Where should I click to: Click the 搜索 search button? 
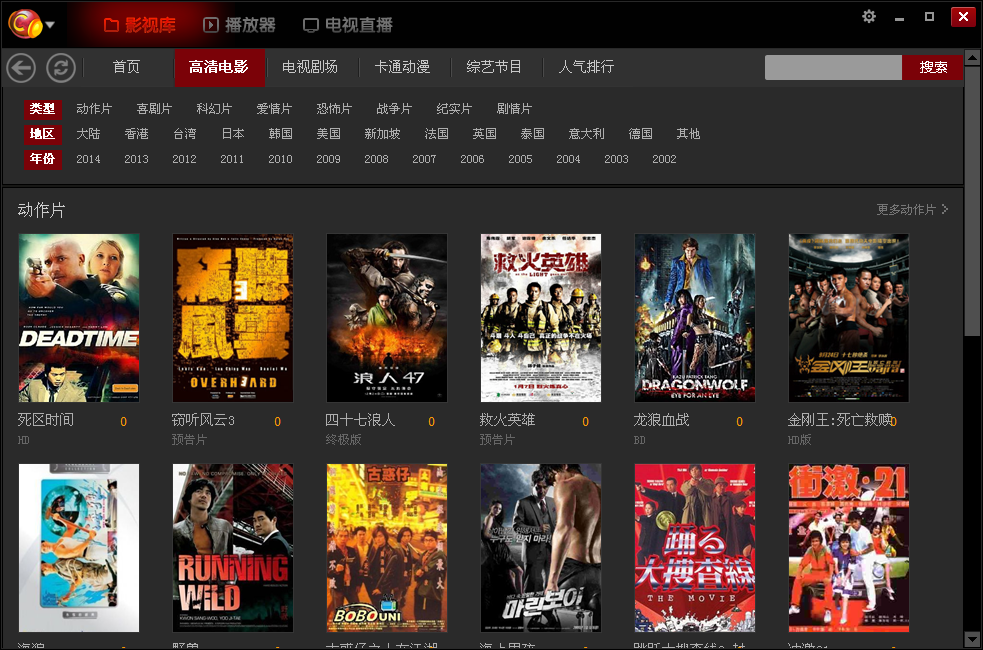point(933,67)
